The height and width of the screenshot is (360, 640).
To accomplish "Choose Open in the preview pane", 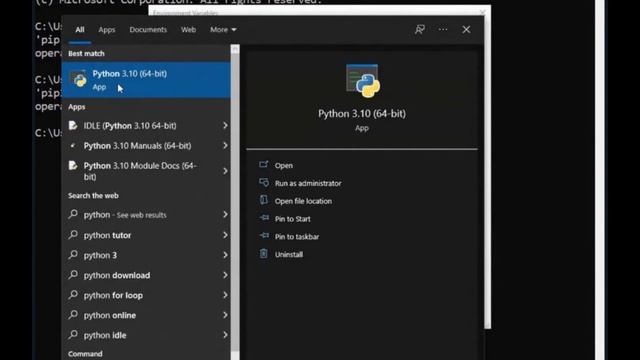I will (284, 165).
